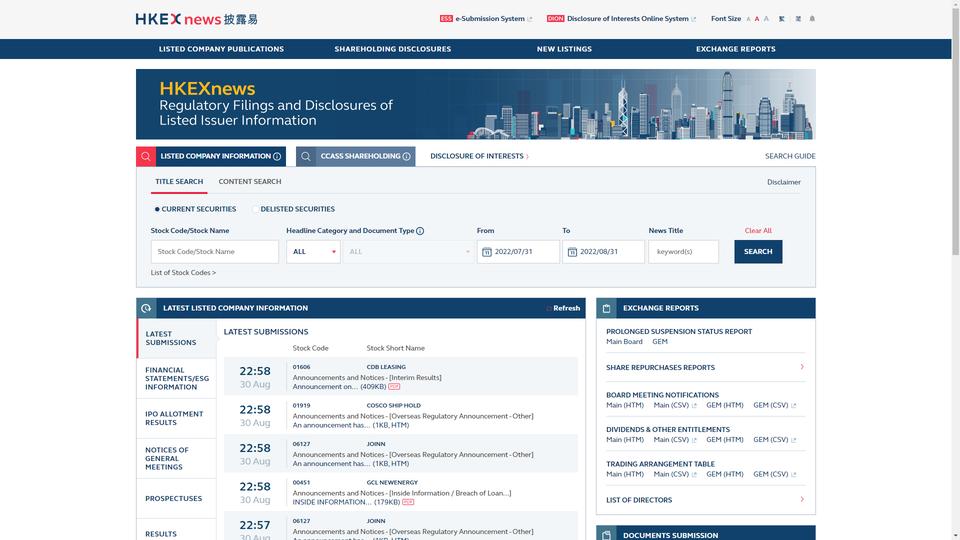The width and height of the screenshot is (960, 540).
Task: Click PDF icon on CDB Leasing announcement
Action: click(x=394, y=386)
